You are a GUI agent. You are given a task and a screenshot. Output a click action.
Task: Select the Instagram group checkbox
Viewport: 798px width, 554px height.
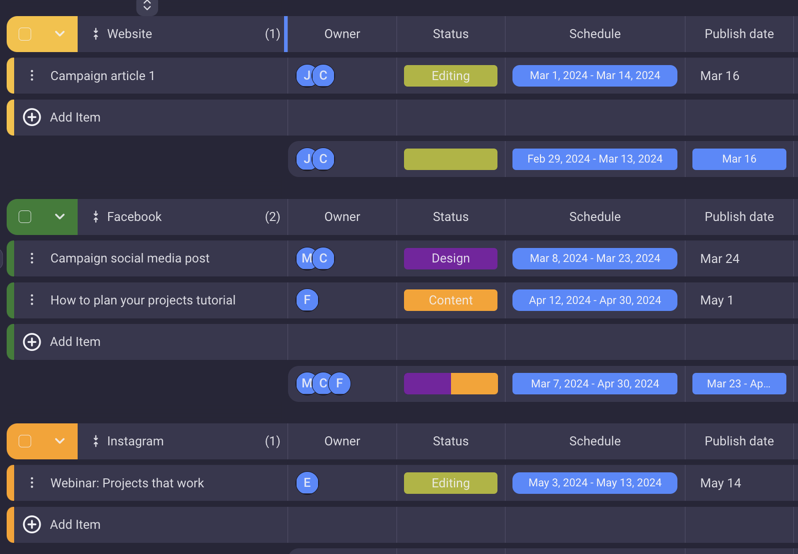click(24, 441)
